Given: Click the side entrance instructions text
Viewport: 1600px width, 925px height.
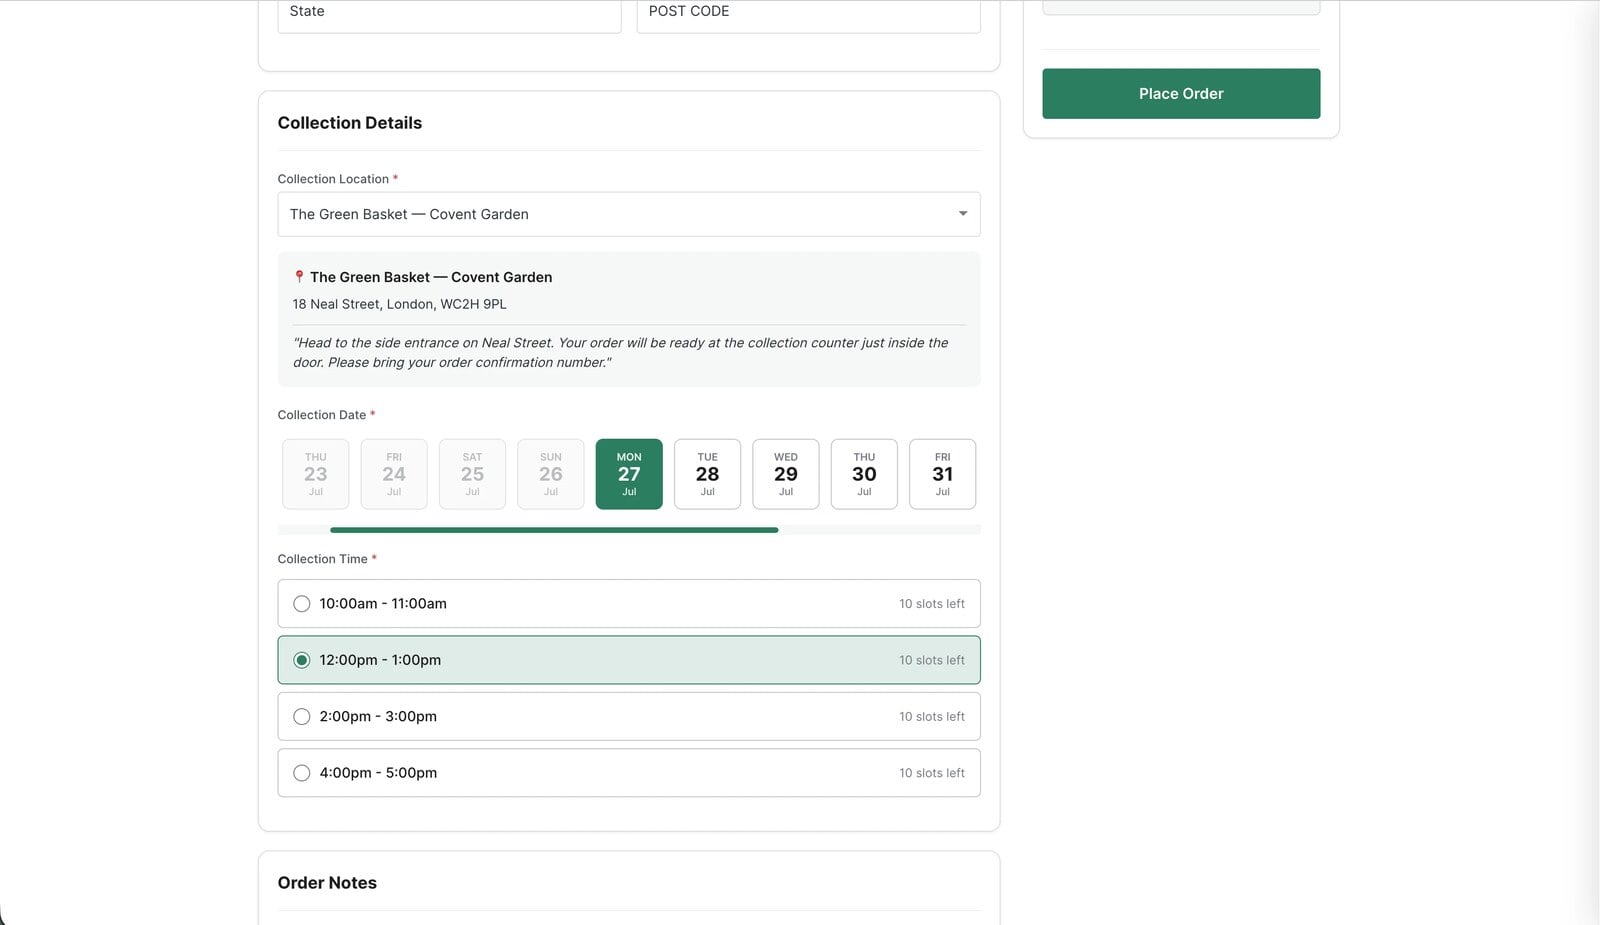Looking at the screenshot, I should [621, 352].
